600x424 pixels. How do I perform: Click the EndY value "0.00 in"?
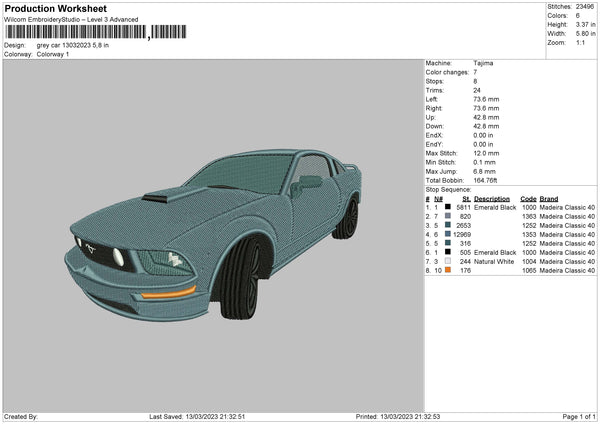[x=483, y=145]
